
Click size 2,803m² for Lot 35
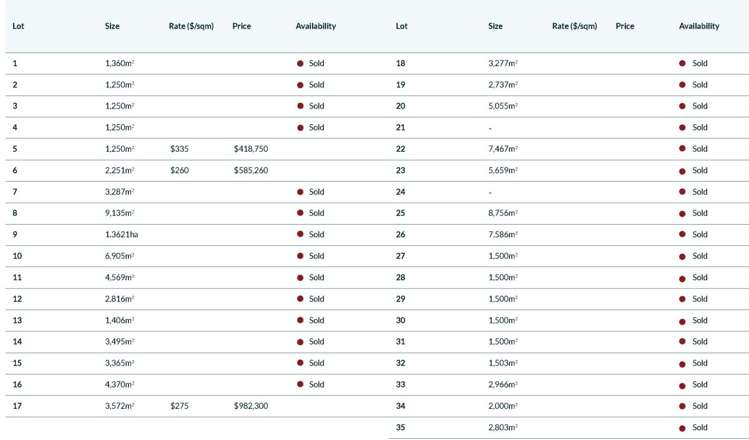click(503, 428)
